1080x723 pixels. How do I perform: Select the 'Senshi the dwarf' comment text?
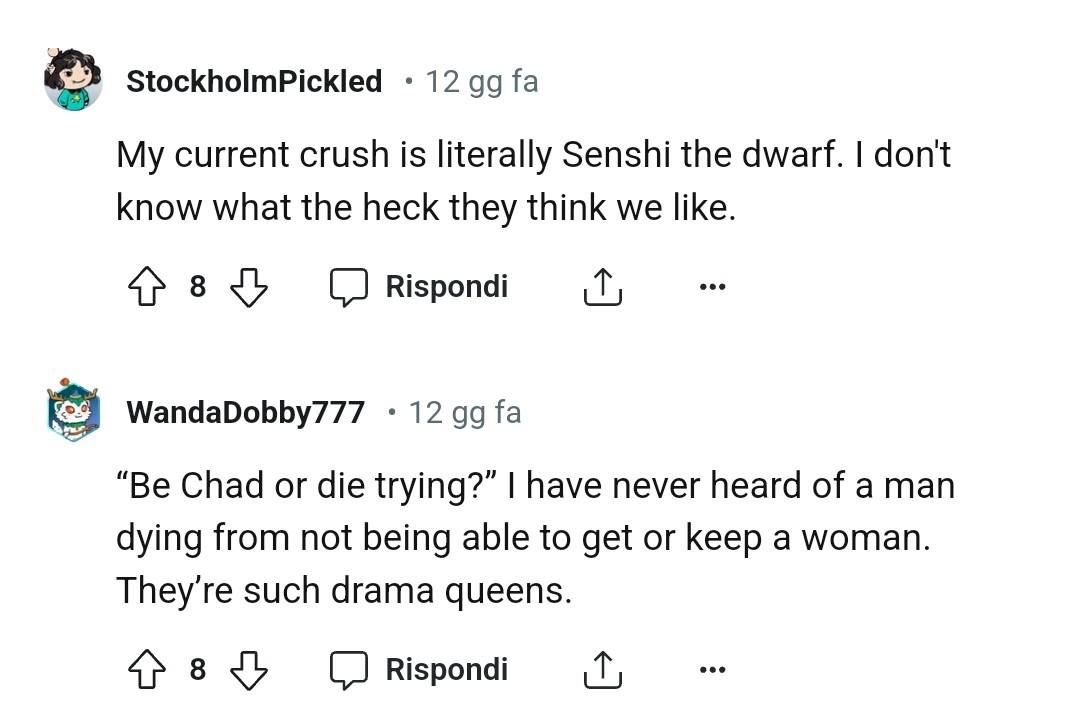[533, 181]
